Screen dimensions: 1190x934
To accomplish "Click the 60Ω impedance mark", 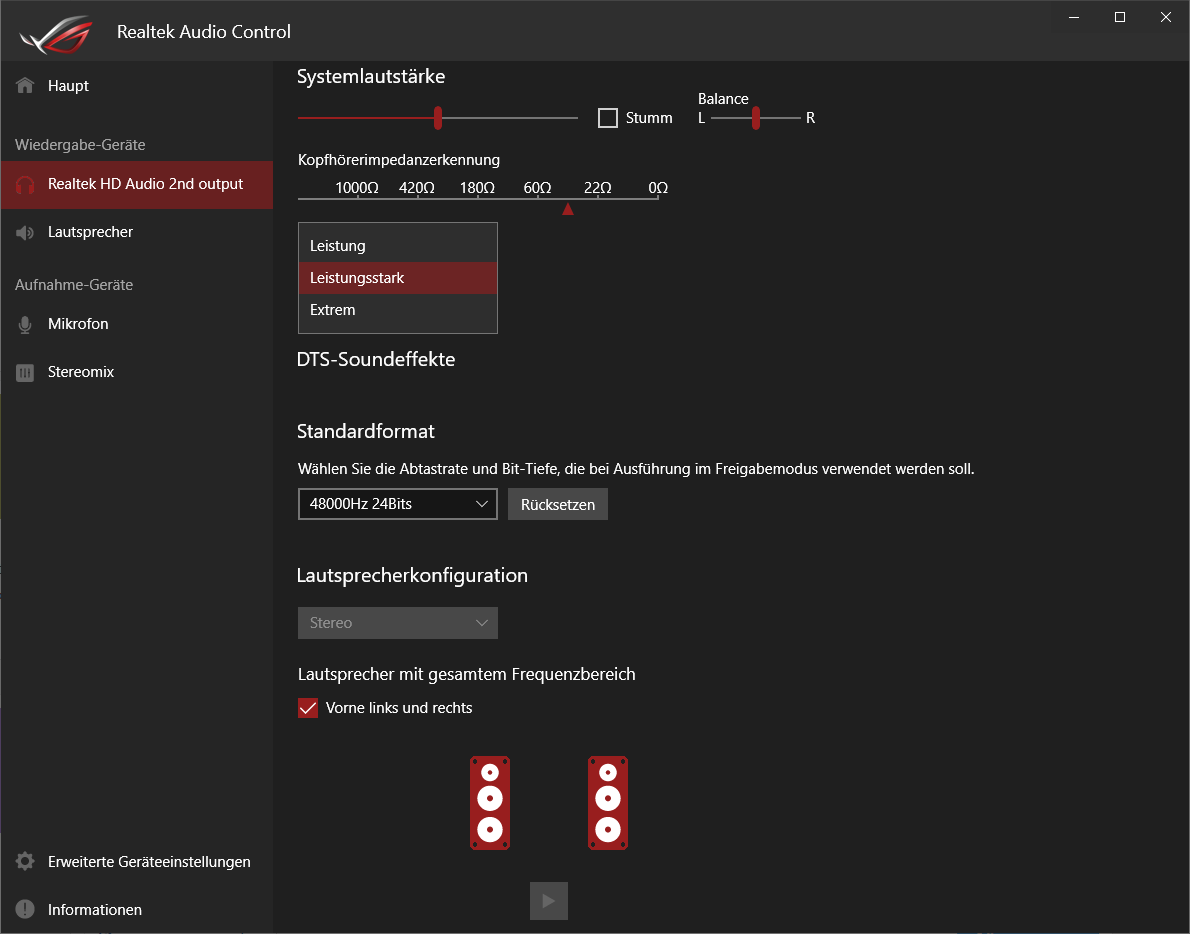I will (x=537, y=188).
